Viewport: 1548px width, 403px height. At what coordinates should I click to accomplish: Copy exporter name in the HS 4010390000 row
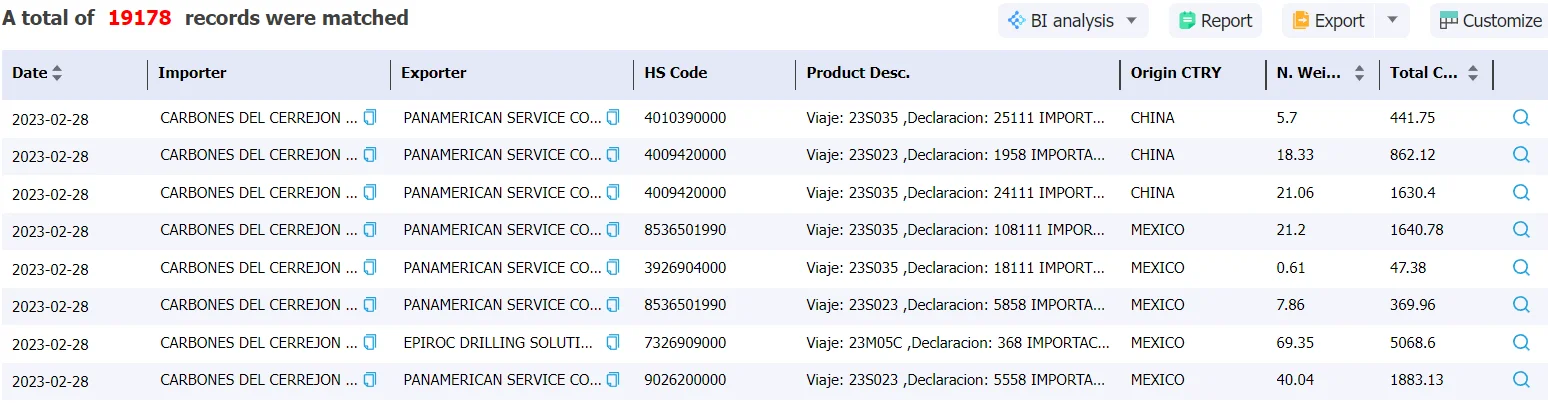click(613, 117)
